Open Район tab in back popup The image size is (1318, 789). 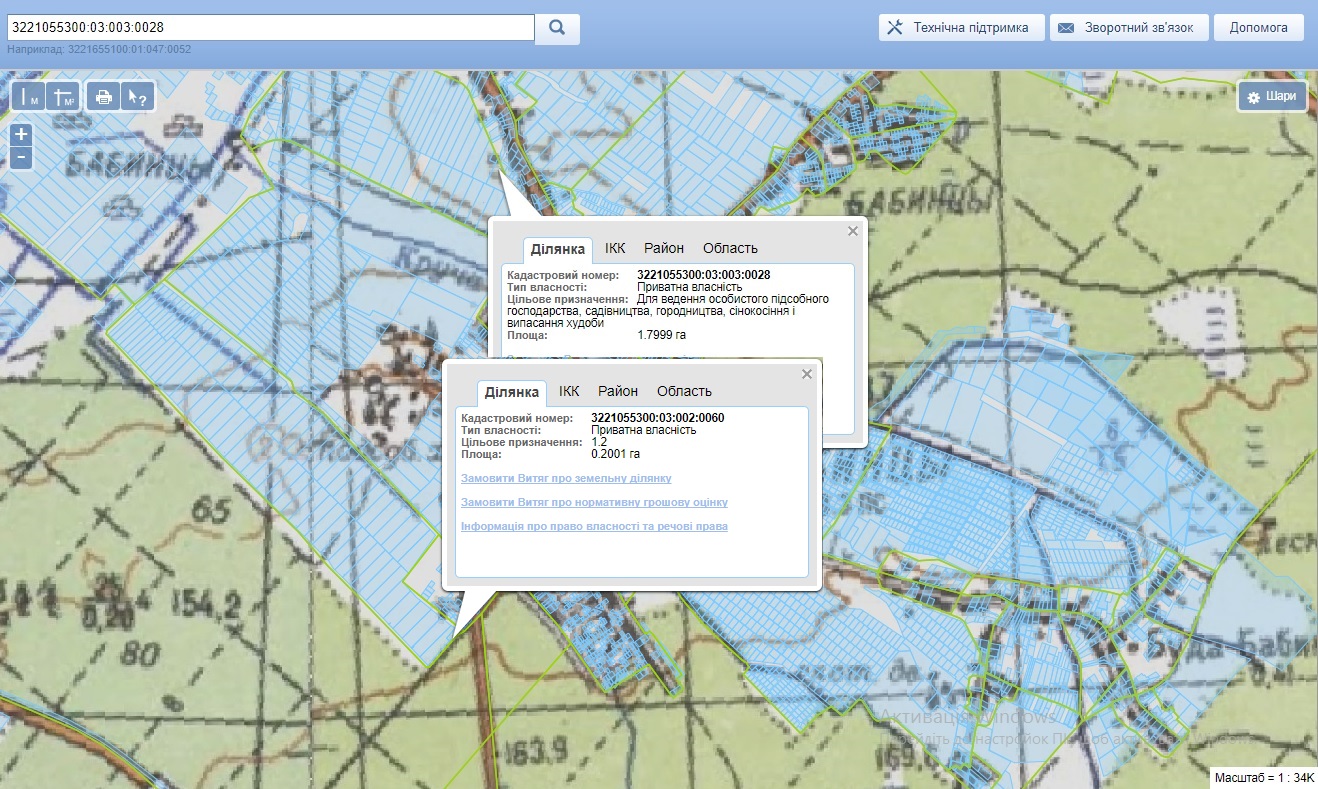point(664,248)
